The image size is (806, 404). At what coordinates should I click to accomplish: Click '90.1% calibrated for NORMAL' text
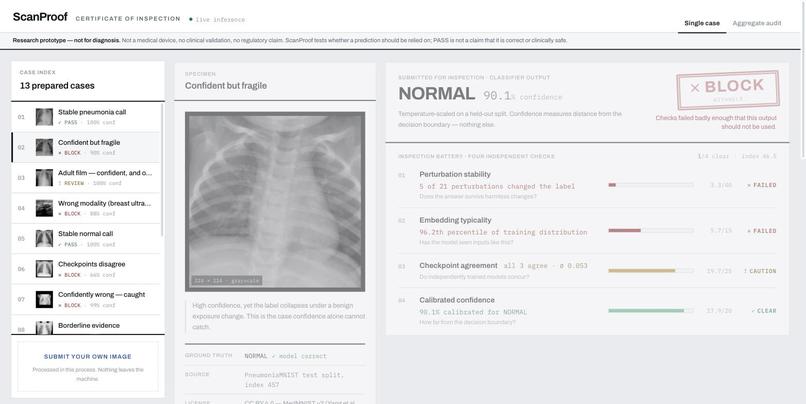point(473,312)
